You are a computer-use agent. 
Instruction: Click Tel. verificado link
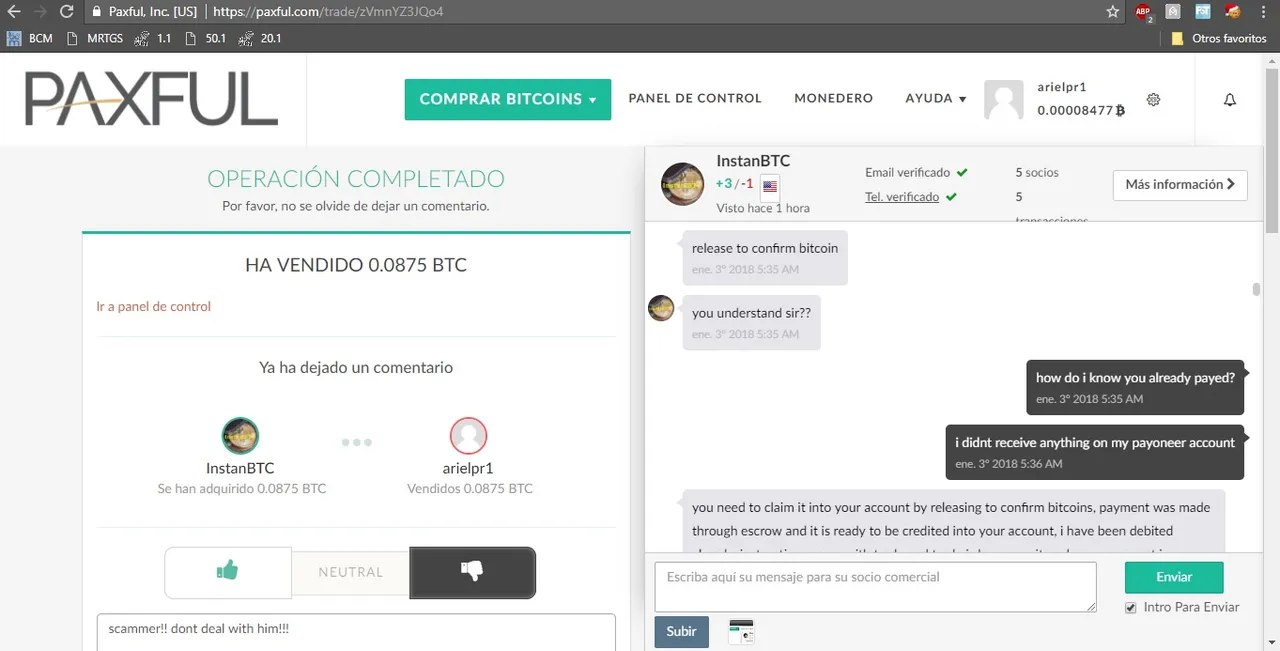click(902, 197)
